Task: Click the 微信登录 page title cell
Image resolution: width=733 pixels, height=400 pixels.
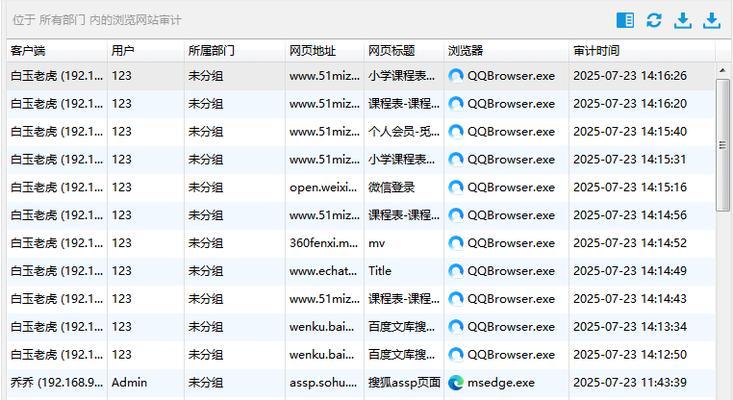Action: 391,187
